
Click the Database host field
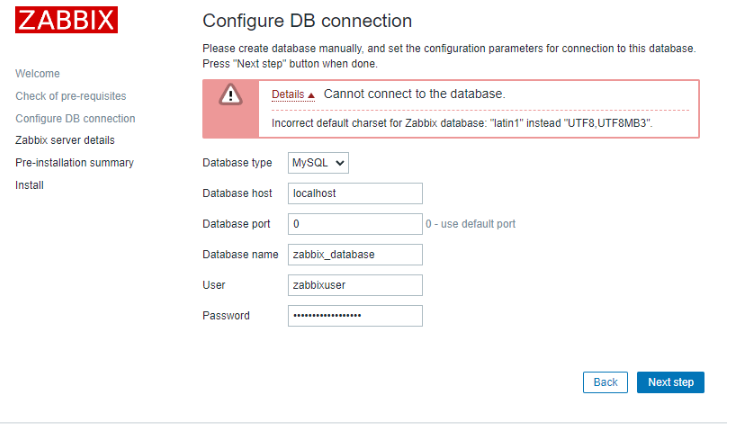tap(355, 193)
